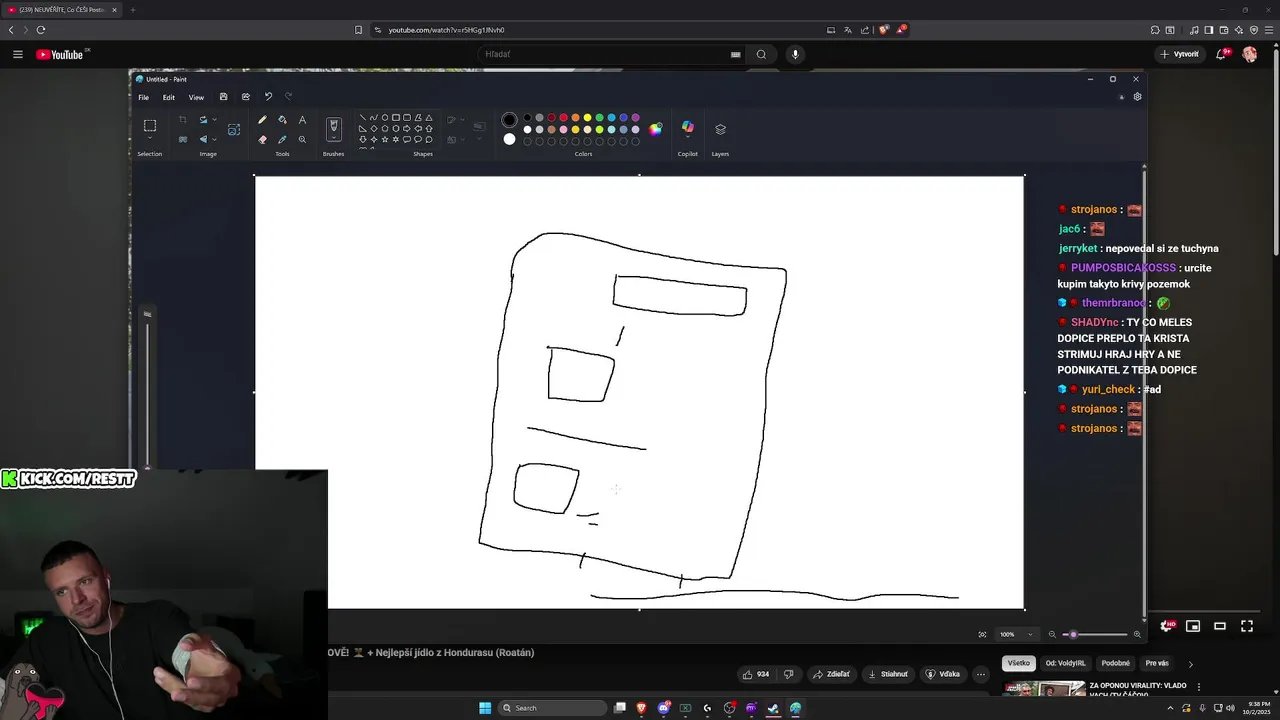Select the Od: VoldyIRL chip

click(x=1065, y=663)
